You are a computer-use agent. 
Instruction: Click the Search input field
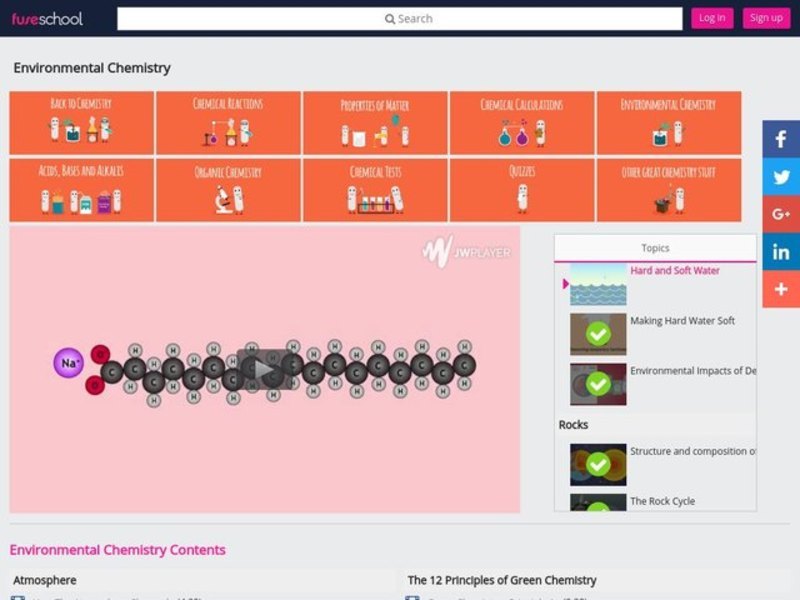[400, 18]
